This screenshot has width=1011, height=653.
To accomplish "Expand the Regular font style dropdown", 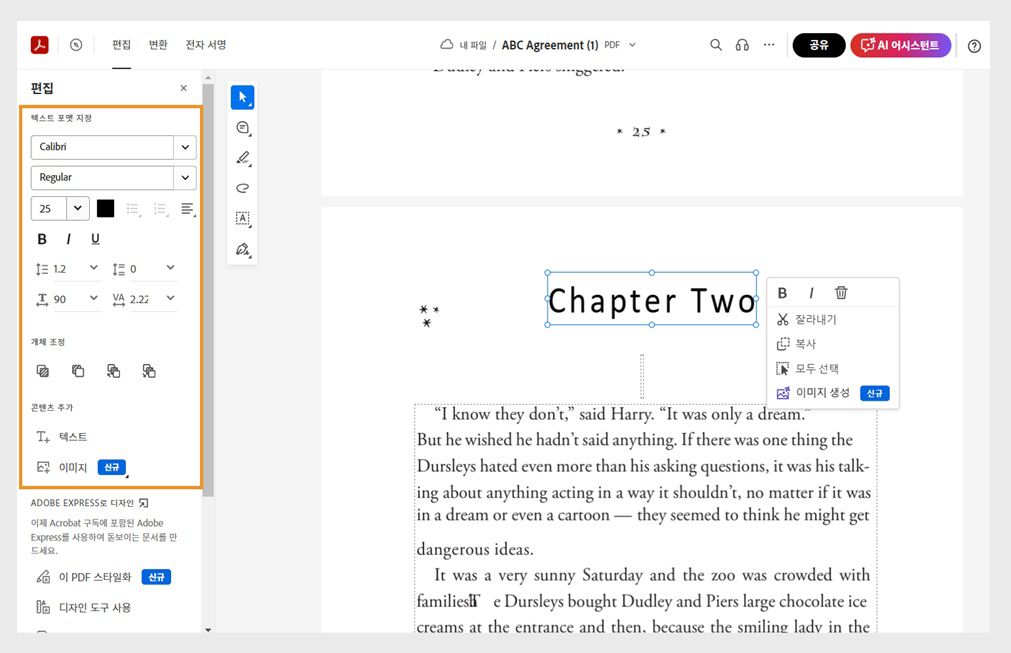I will click(185, 177).
